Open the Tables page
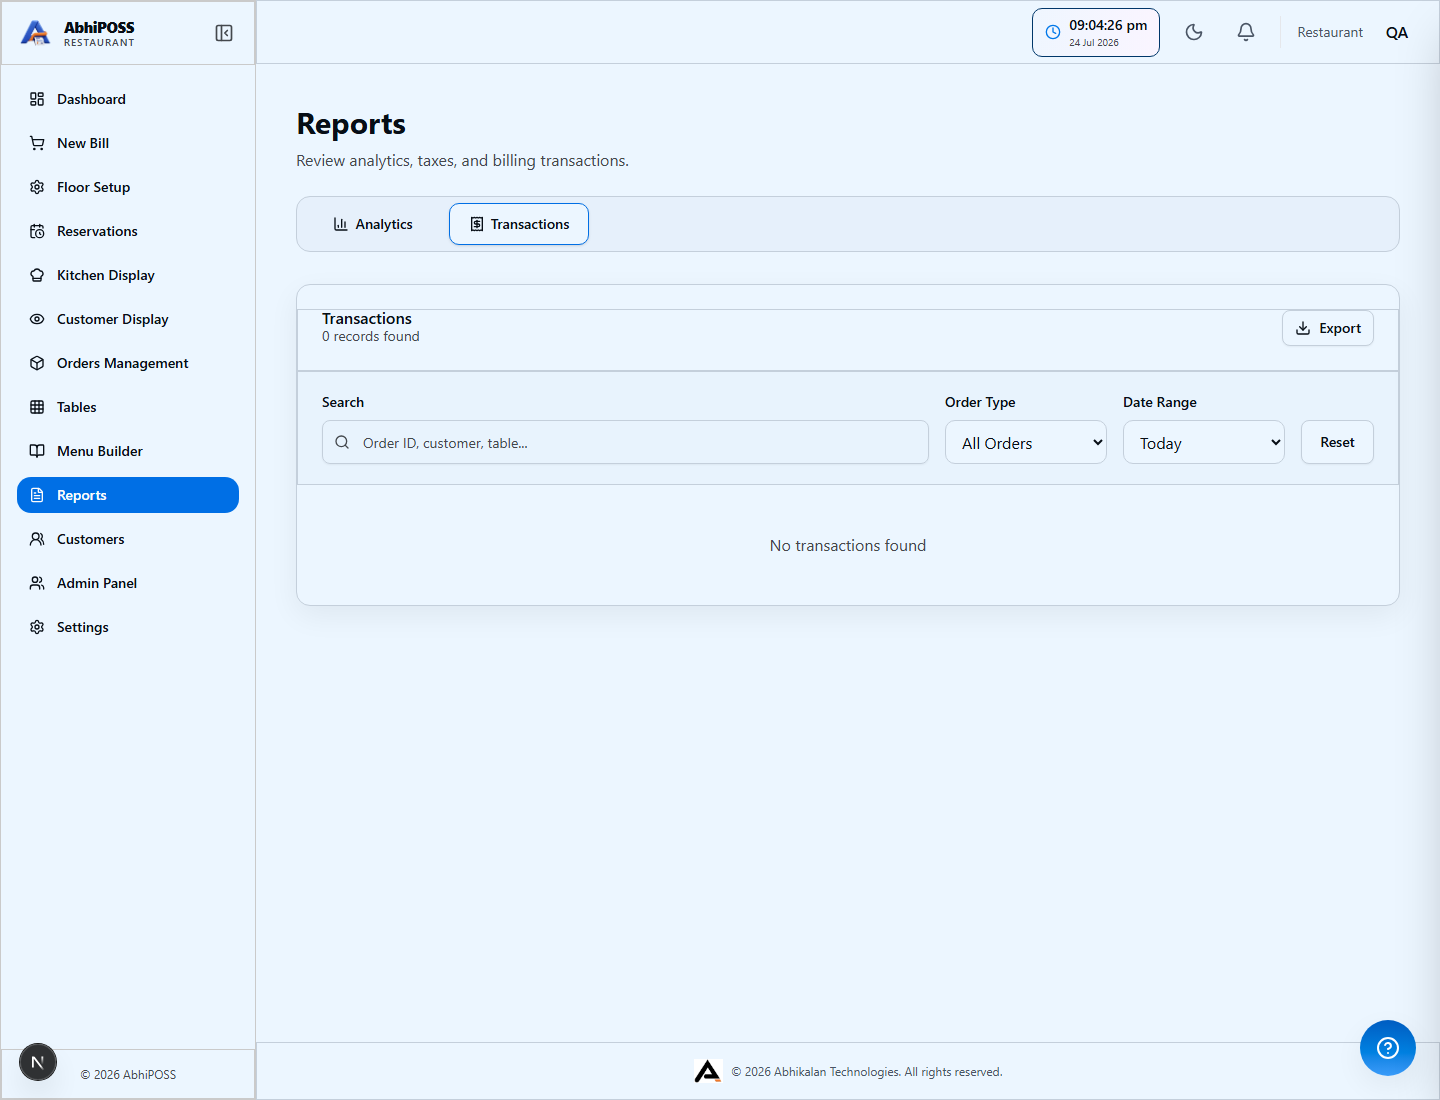 128,407
